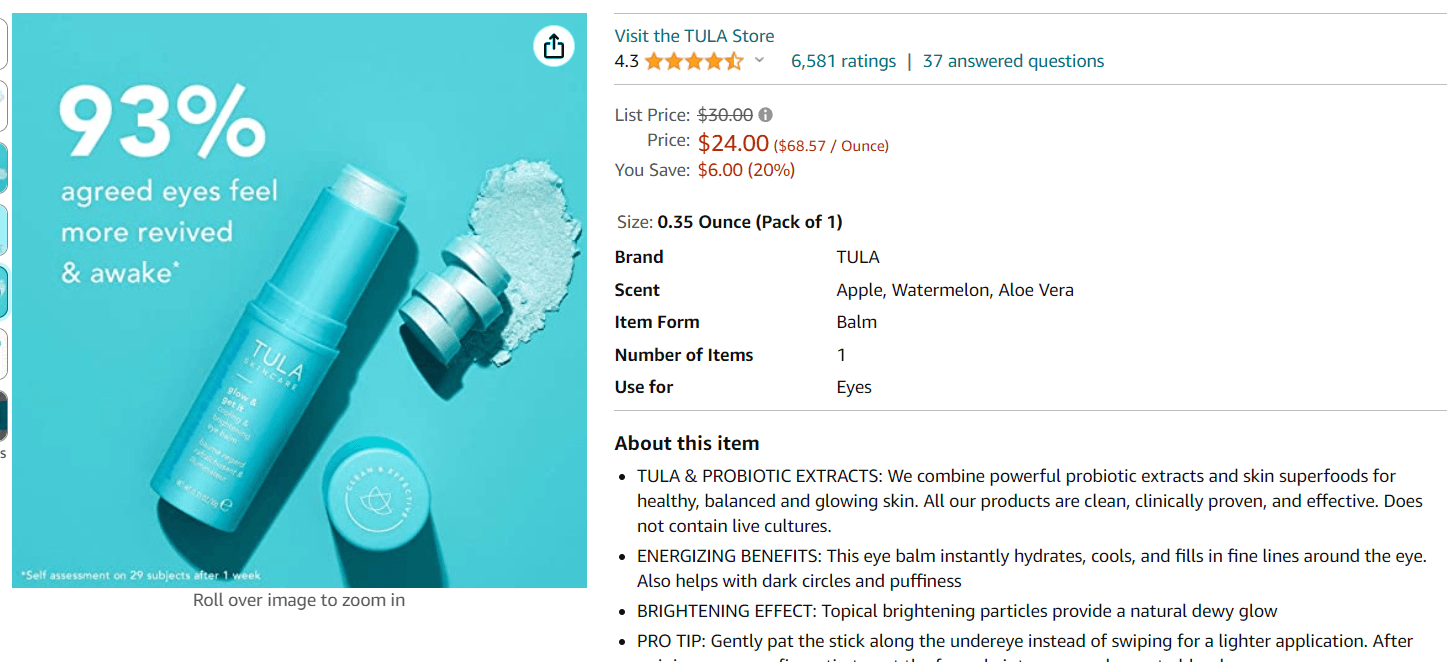The width and height of the screenshot is (1447, 662).
Task: Click the $68.57 per ounce unit price
Action: (831, 146)
